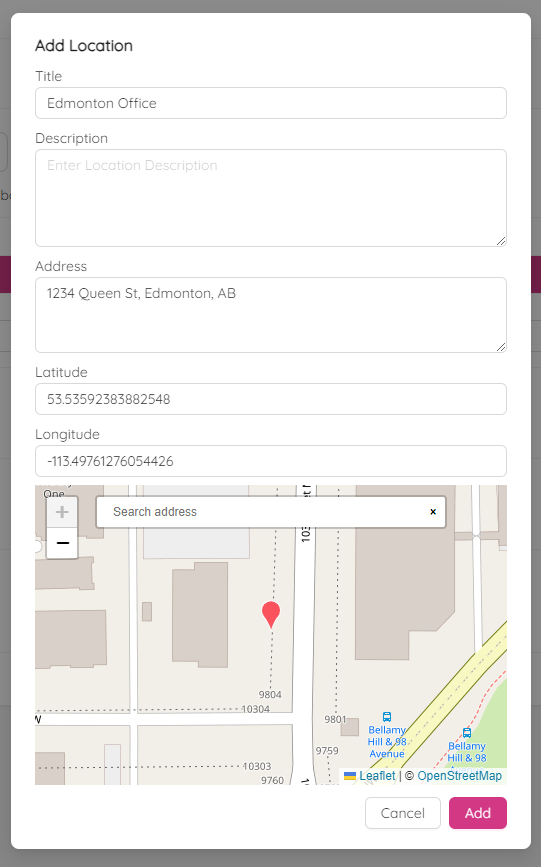Grab the Description resize handle
Image resolution: width=541 pixels, height=867 pixels.
[x=501, y=241]
